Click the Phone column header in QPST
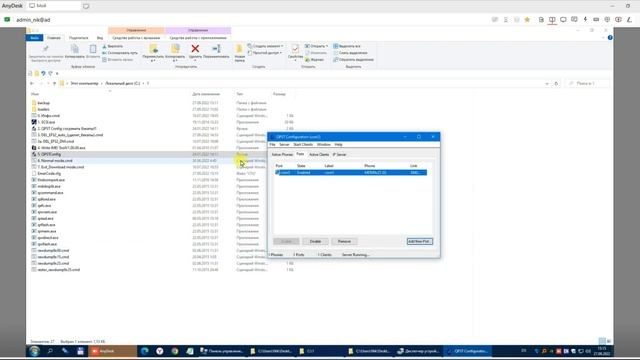 pos(369,166)
